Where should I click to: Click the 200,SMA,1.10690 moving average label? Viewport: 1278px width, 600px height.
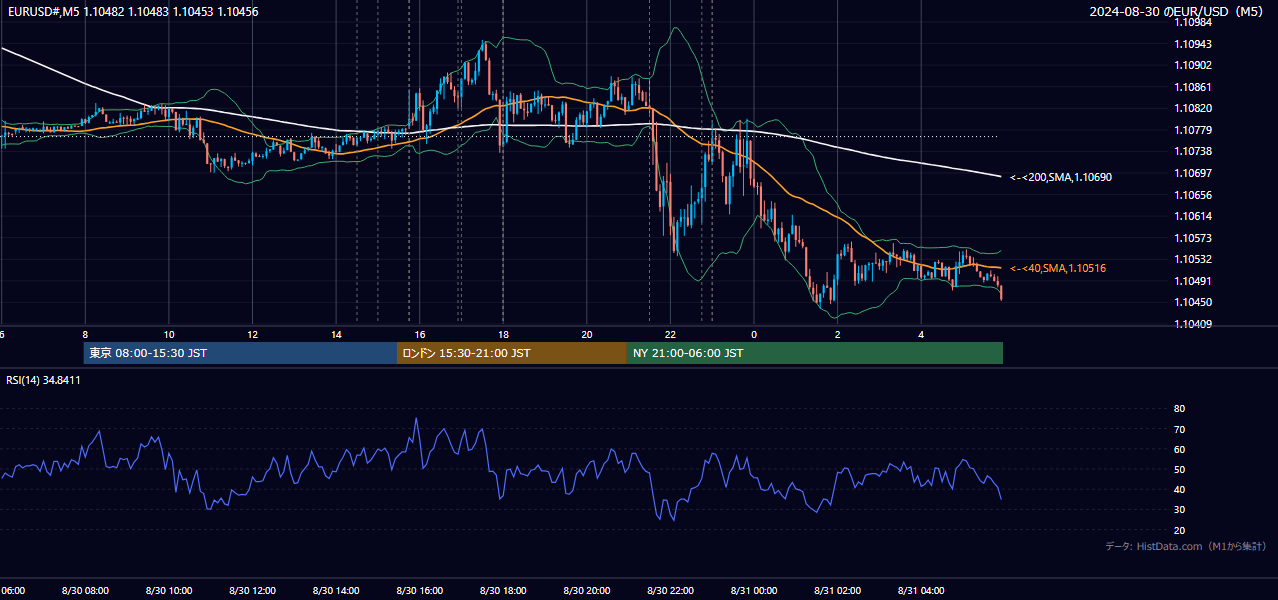(1061, 177)
